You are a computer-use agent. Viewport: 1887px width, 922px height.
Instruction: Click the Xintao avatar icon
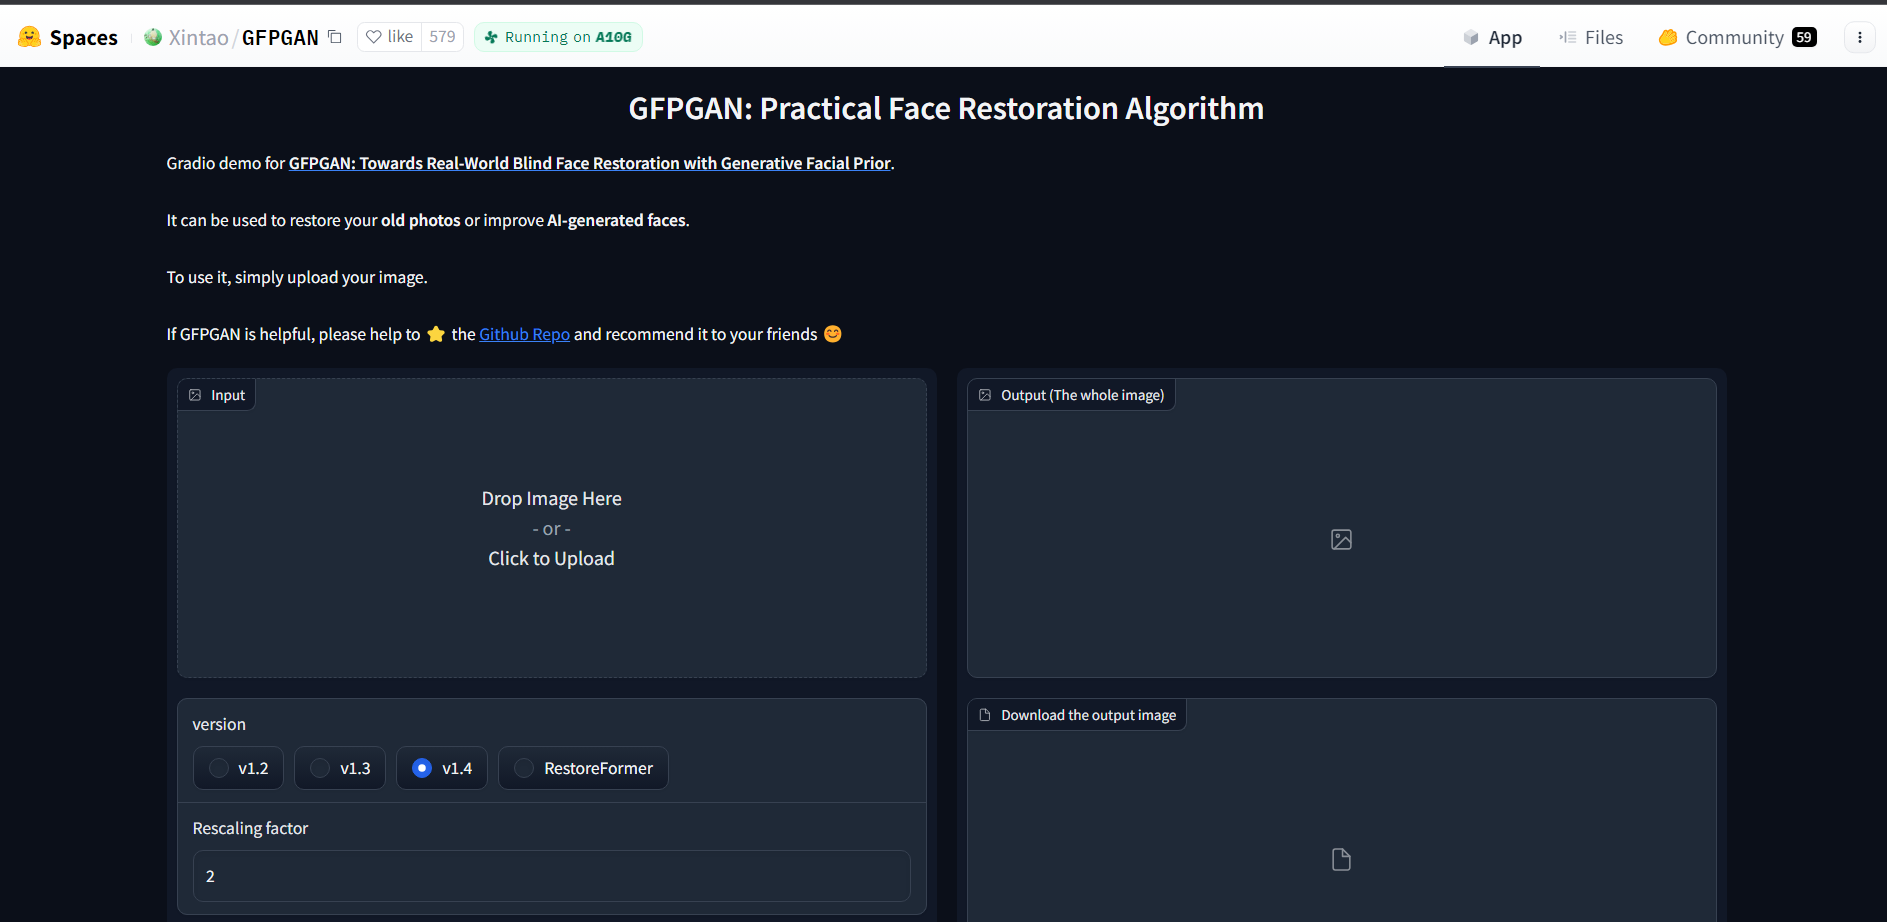153,37
